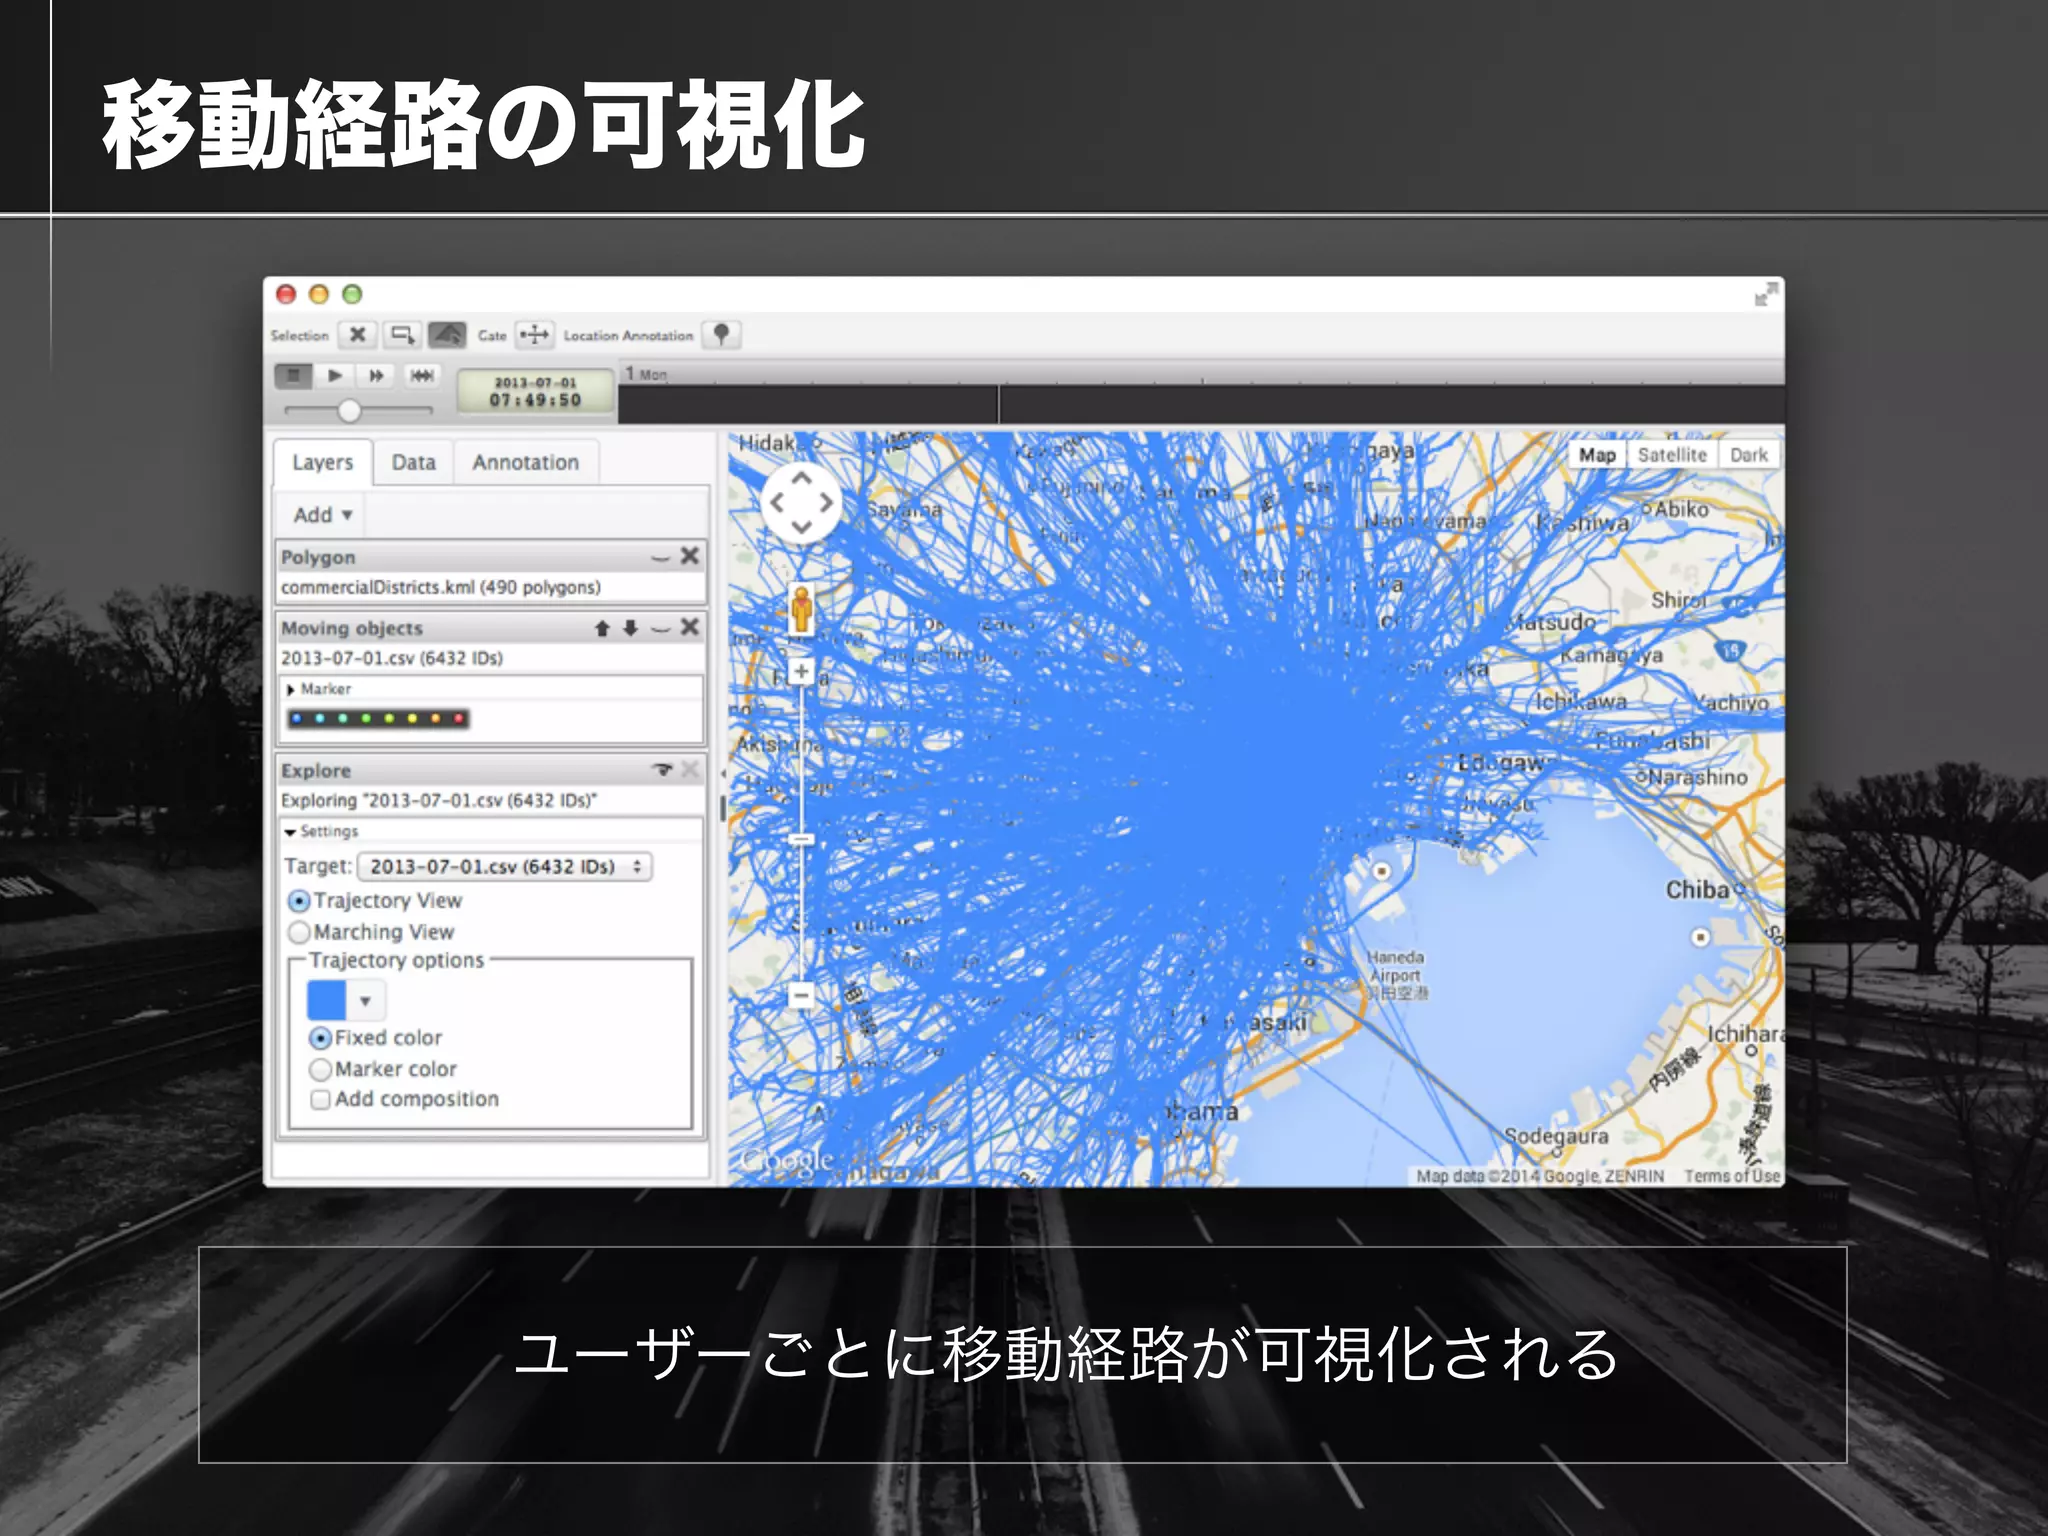Screen dimensions: 2048x1536
Task: Open the Terms of Use link
Action: point(1731,1176)
